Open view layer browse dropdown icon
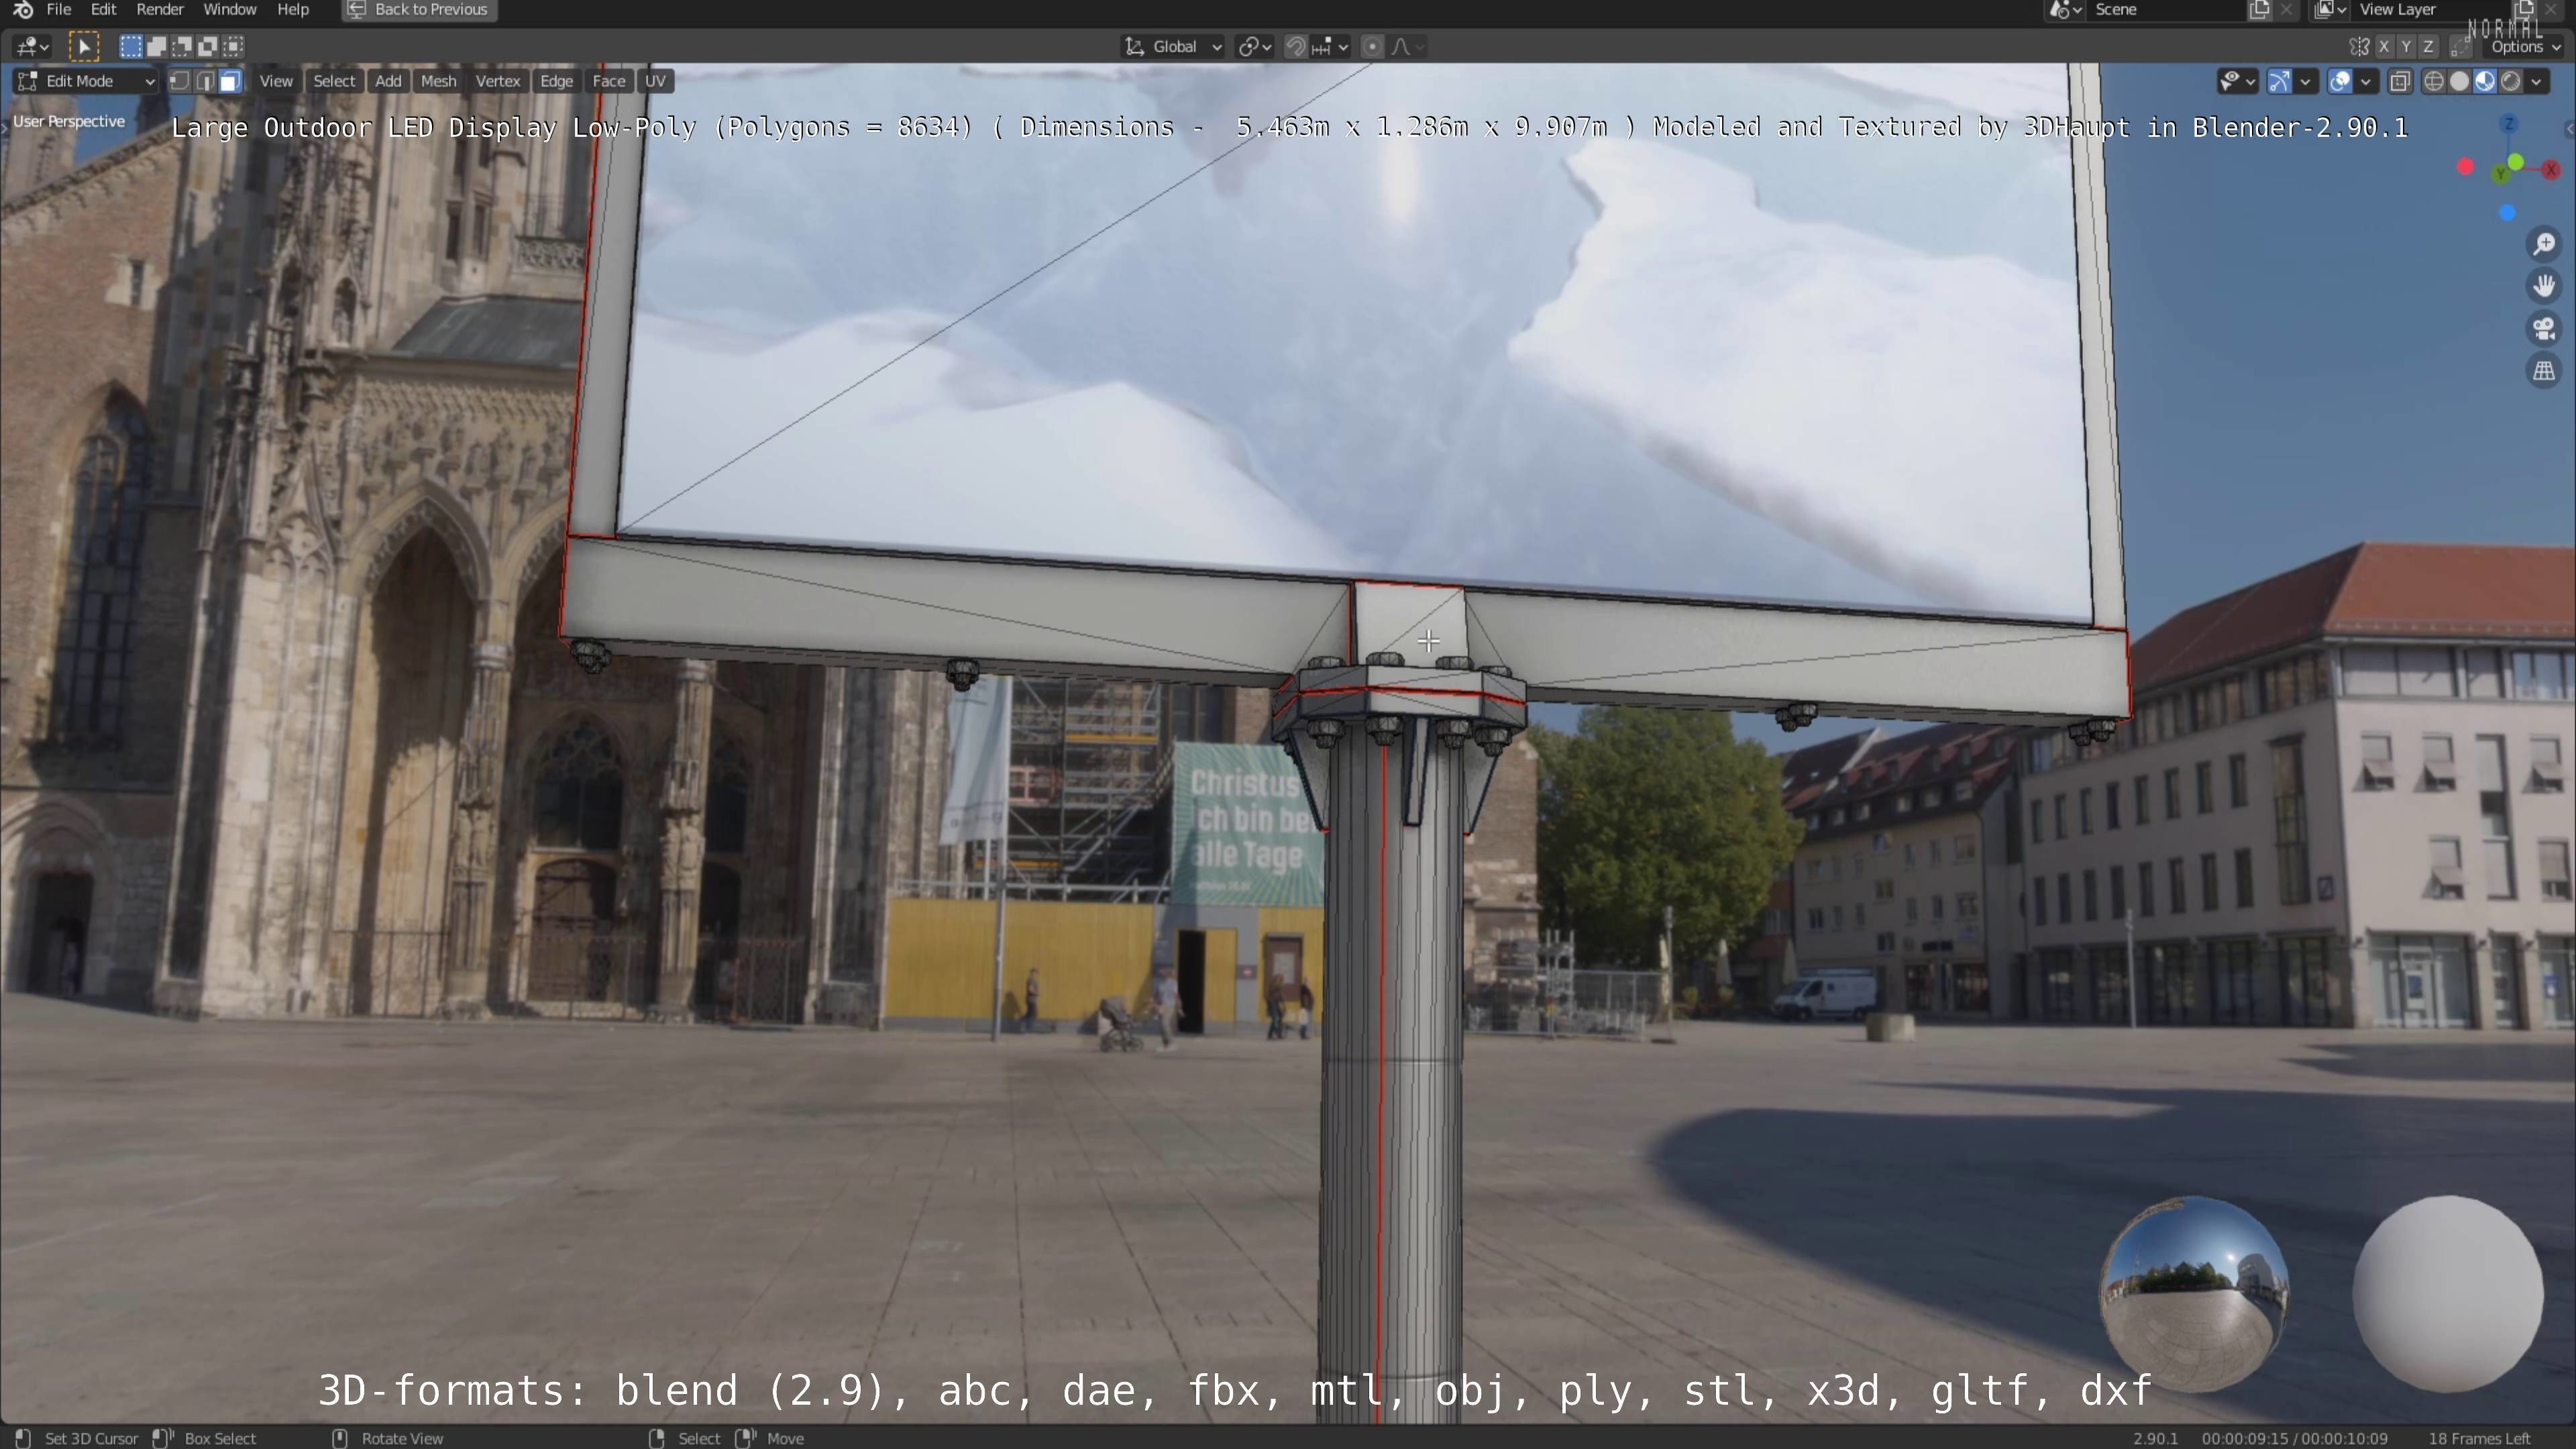Image resolution: width=2576 pixels, height=1449 pixels. [2330, 10]
